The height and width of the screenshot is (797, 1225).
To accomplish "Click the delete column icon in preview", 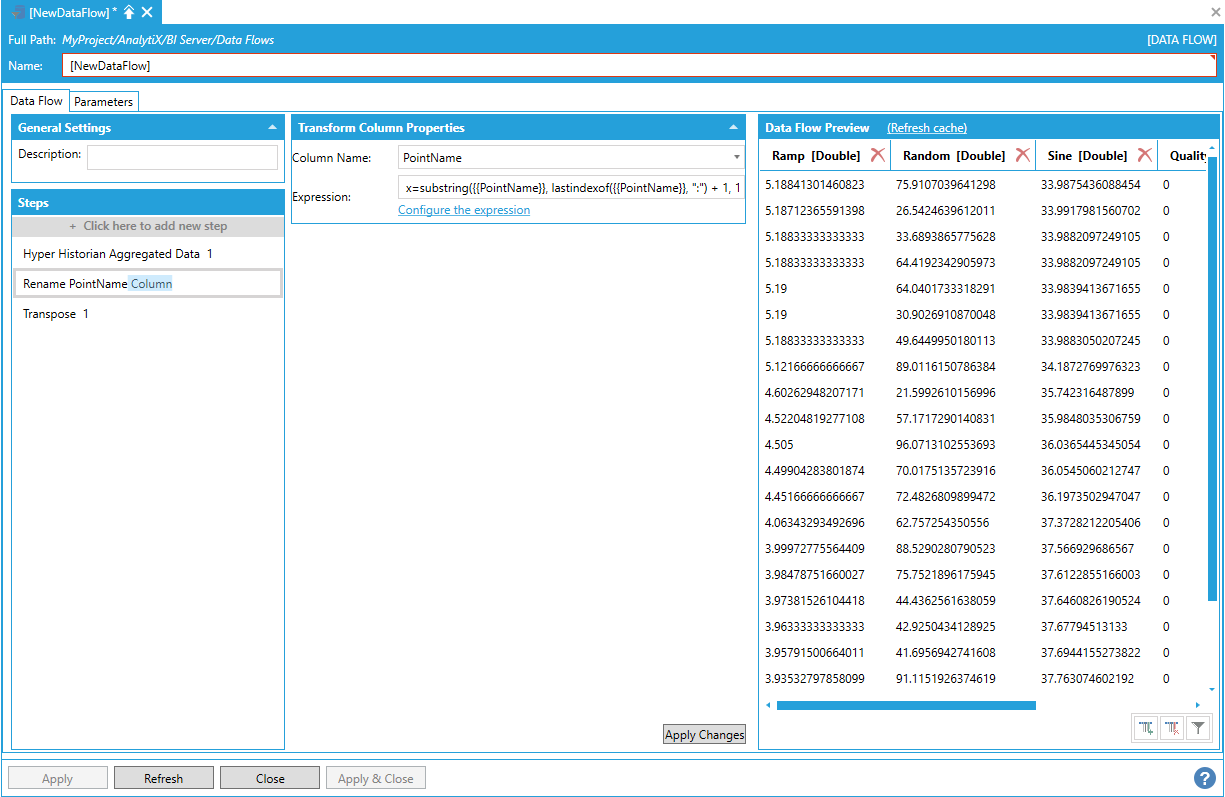I will 1171,729.
